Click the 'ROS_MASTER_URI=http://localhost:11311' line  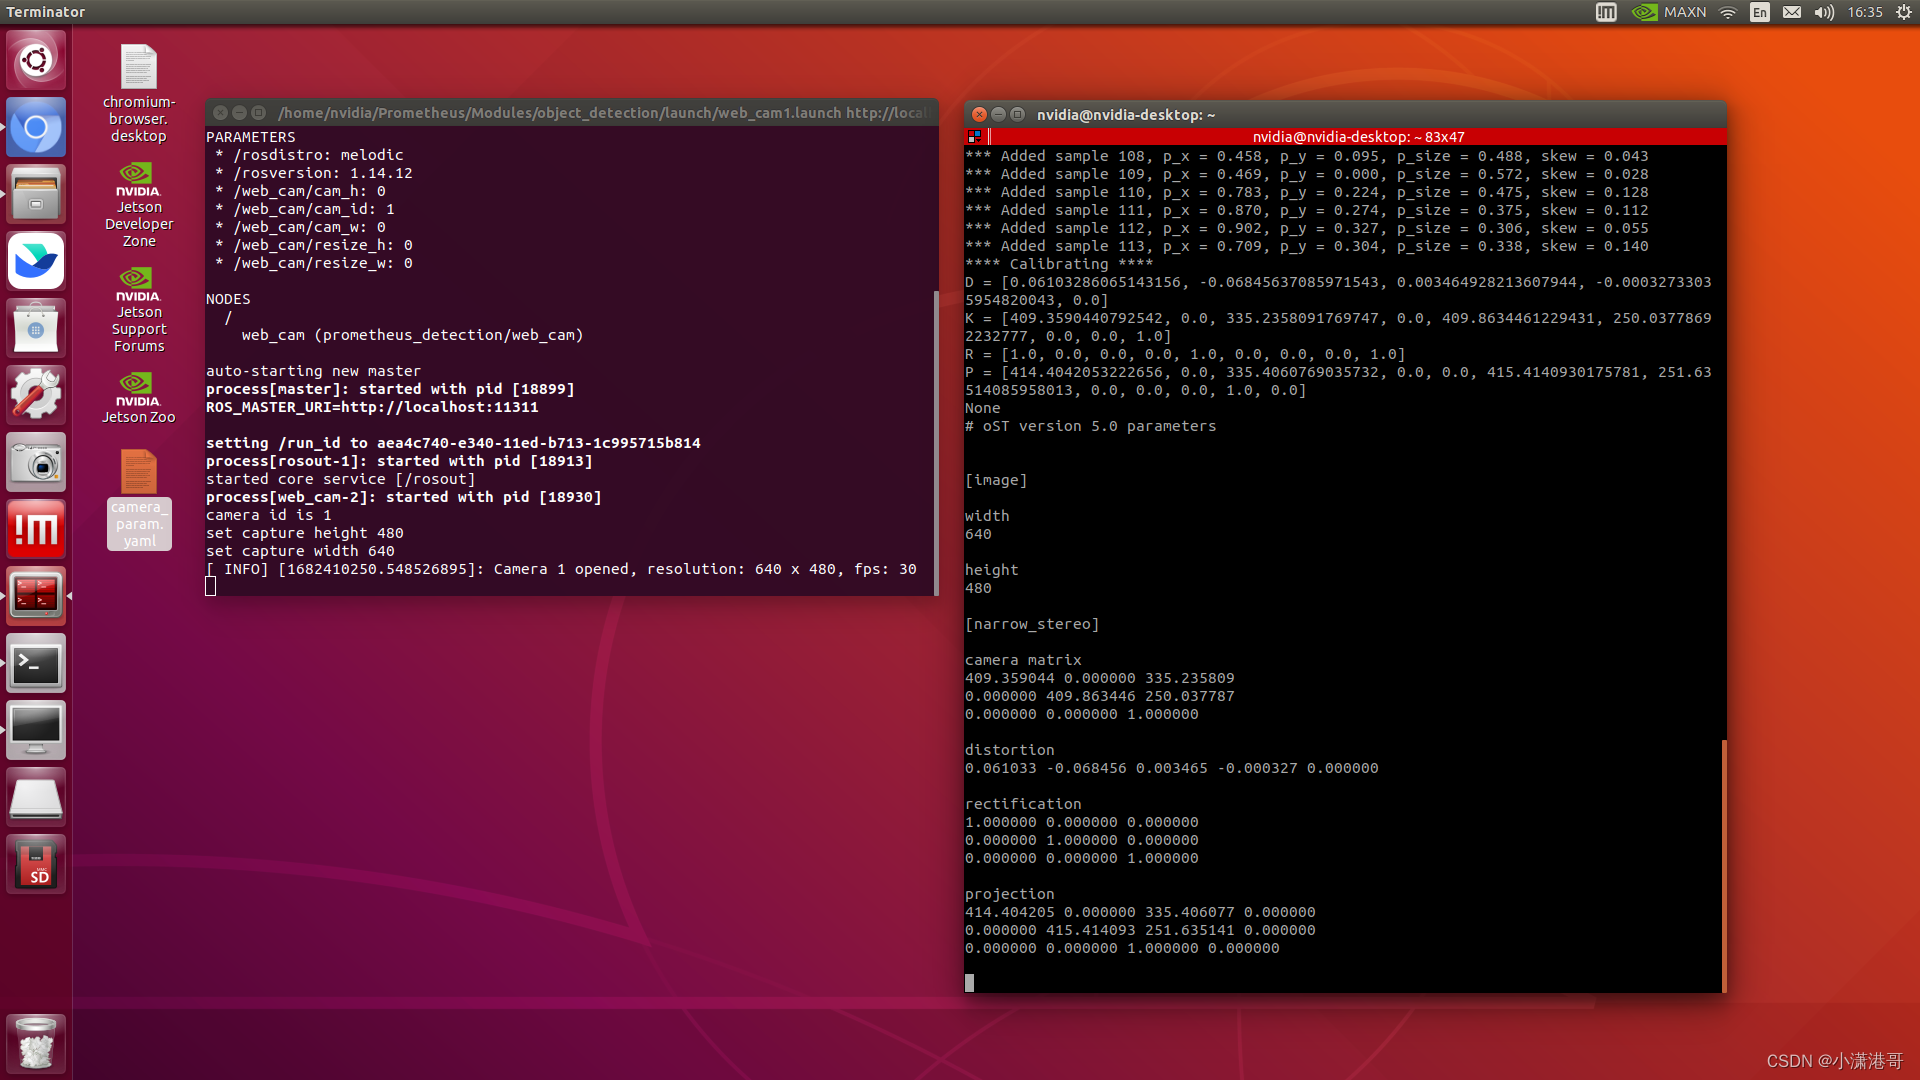(372, 407)
